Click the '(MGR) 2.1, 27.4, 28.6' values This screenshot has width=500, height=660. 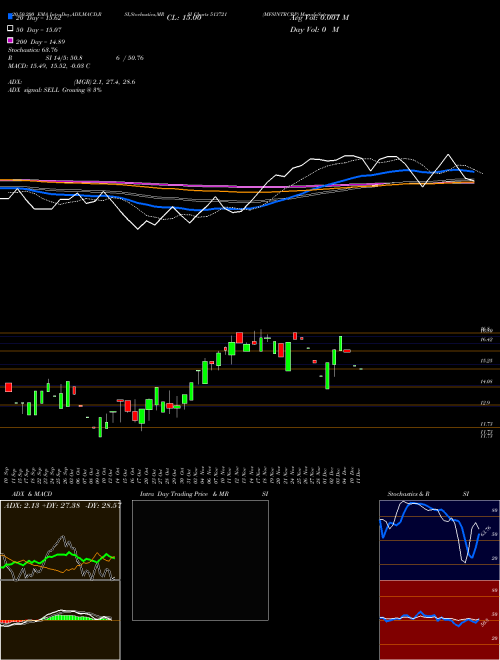click(x=104, y=82)
